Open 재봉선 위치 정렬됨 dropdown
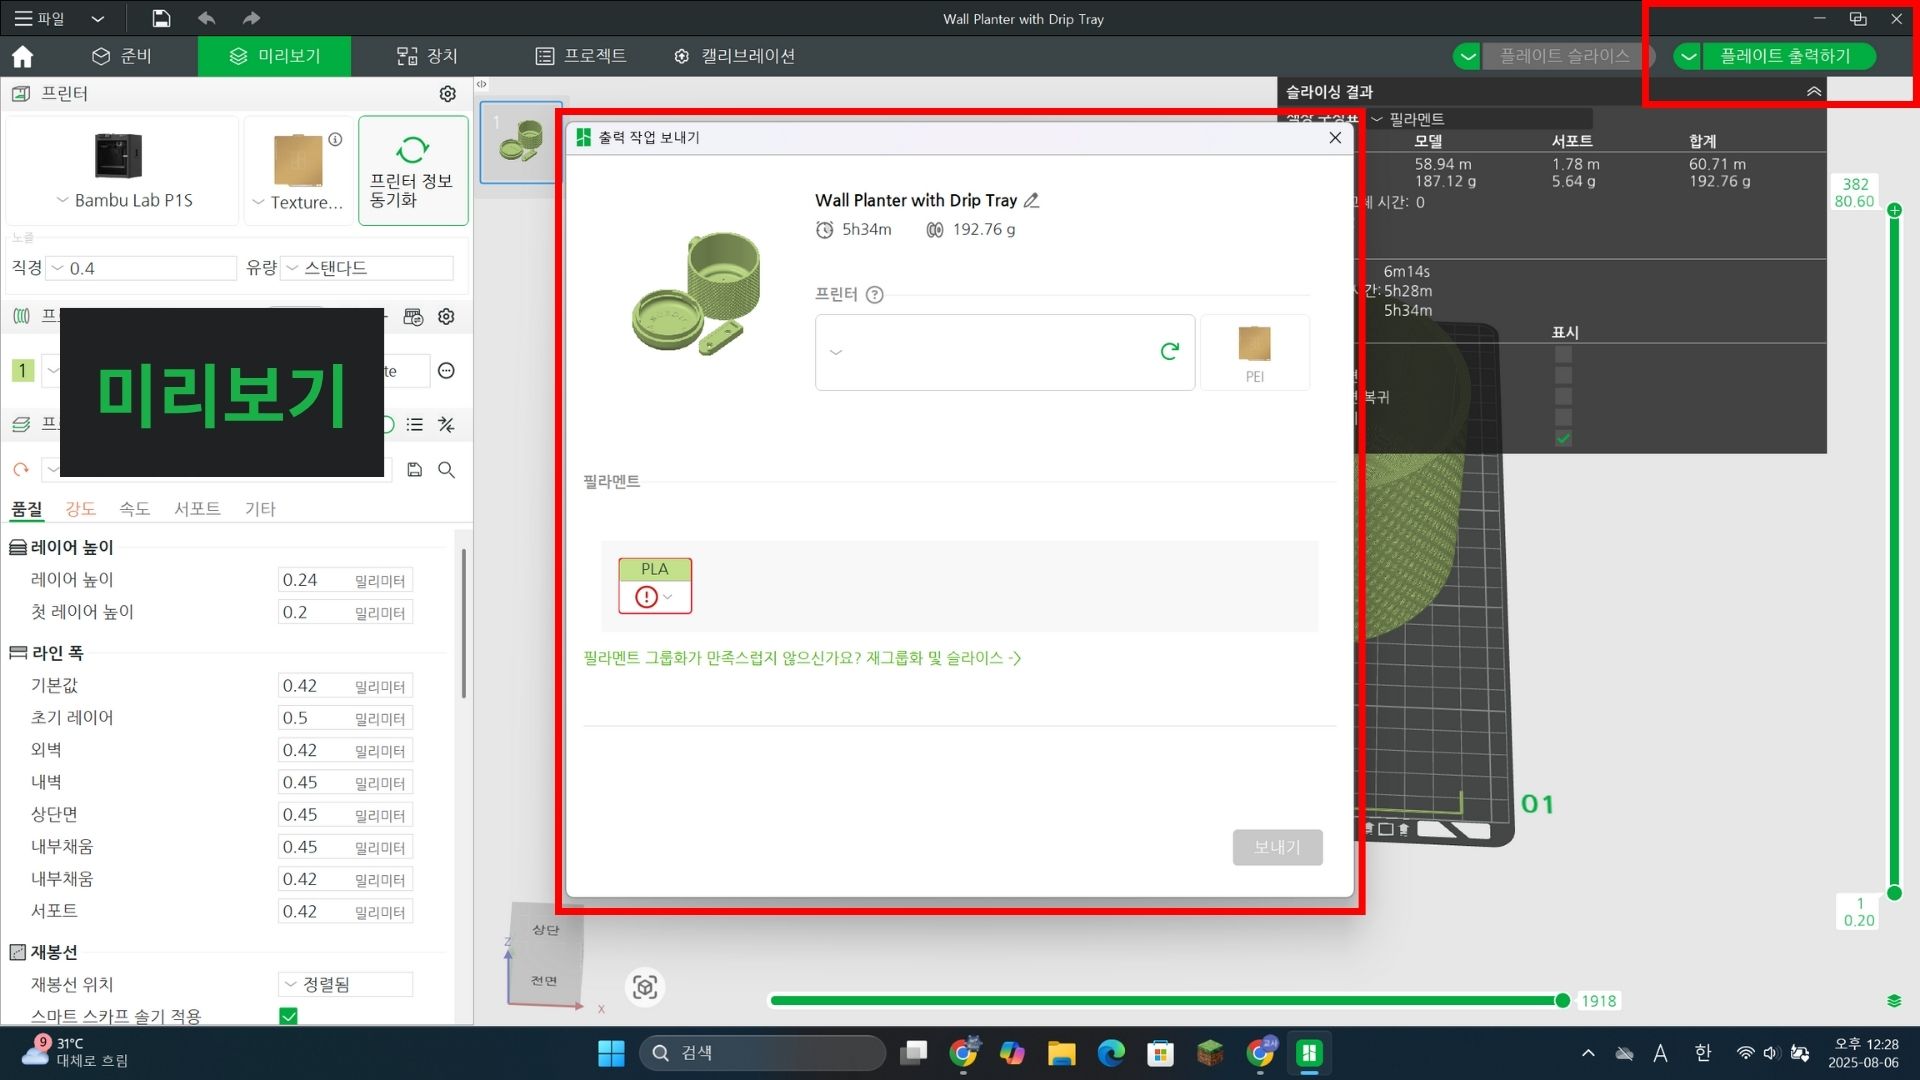The height and width of the screenshot is (1080, 1920). tap(345, 984)
